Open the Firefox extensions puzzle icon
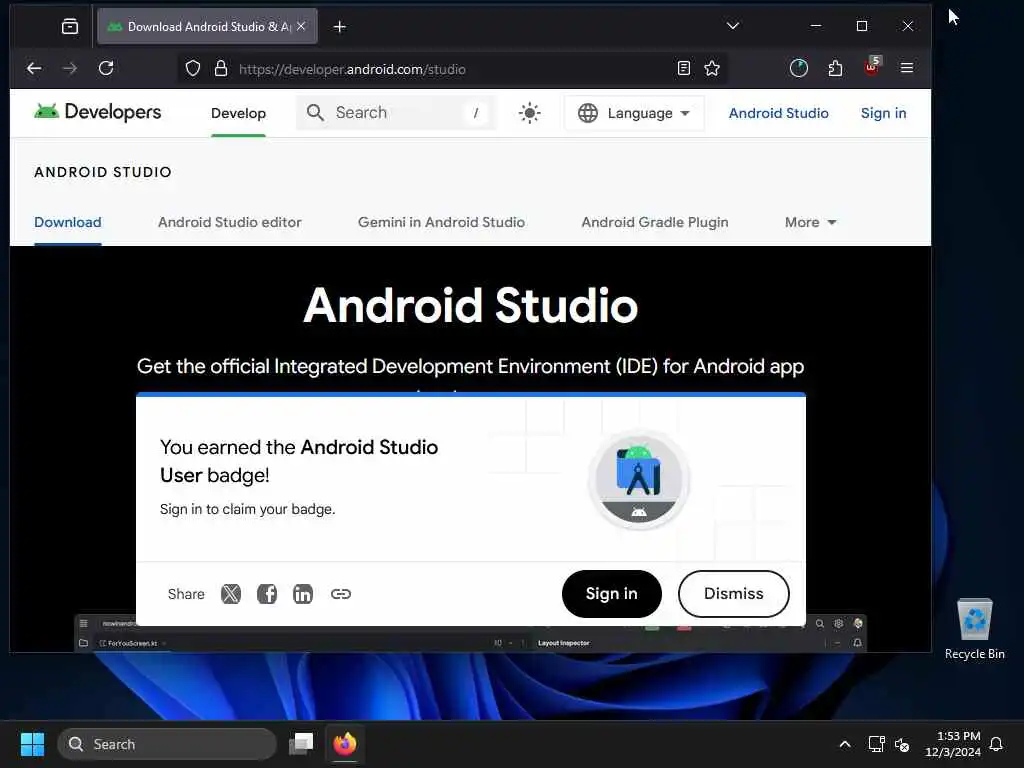The height and width of the screenshot is (768, 1024). point(835,68)
